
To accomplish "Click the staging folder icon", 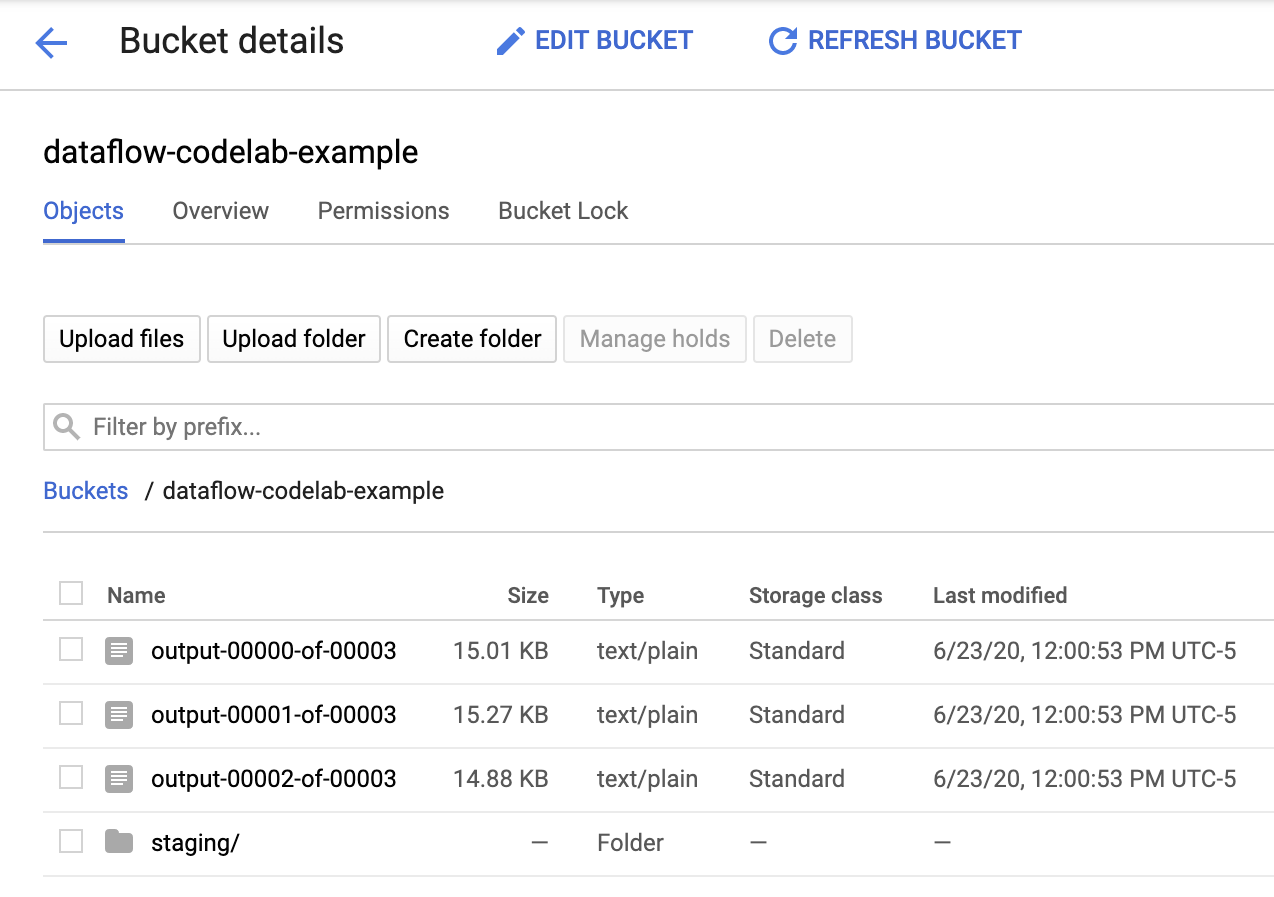I will pos(119,842).
